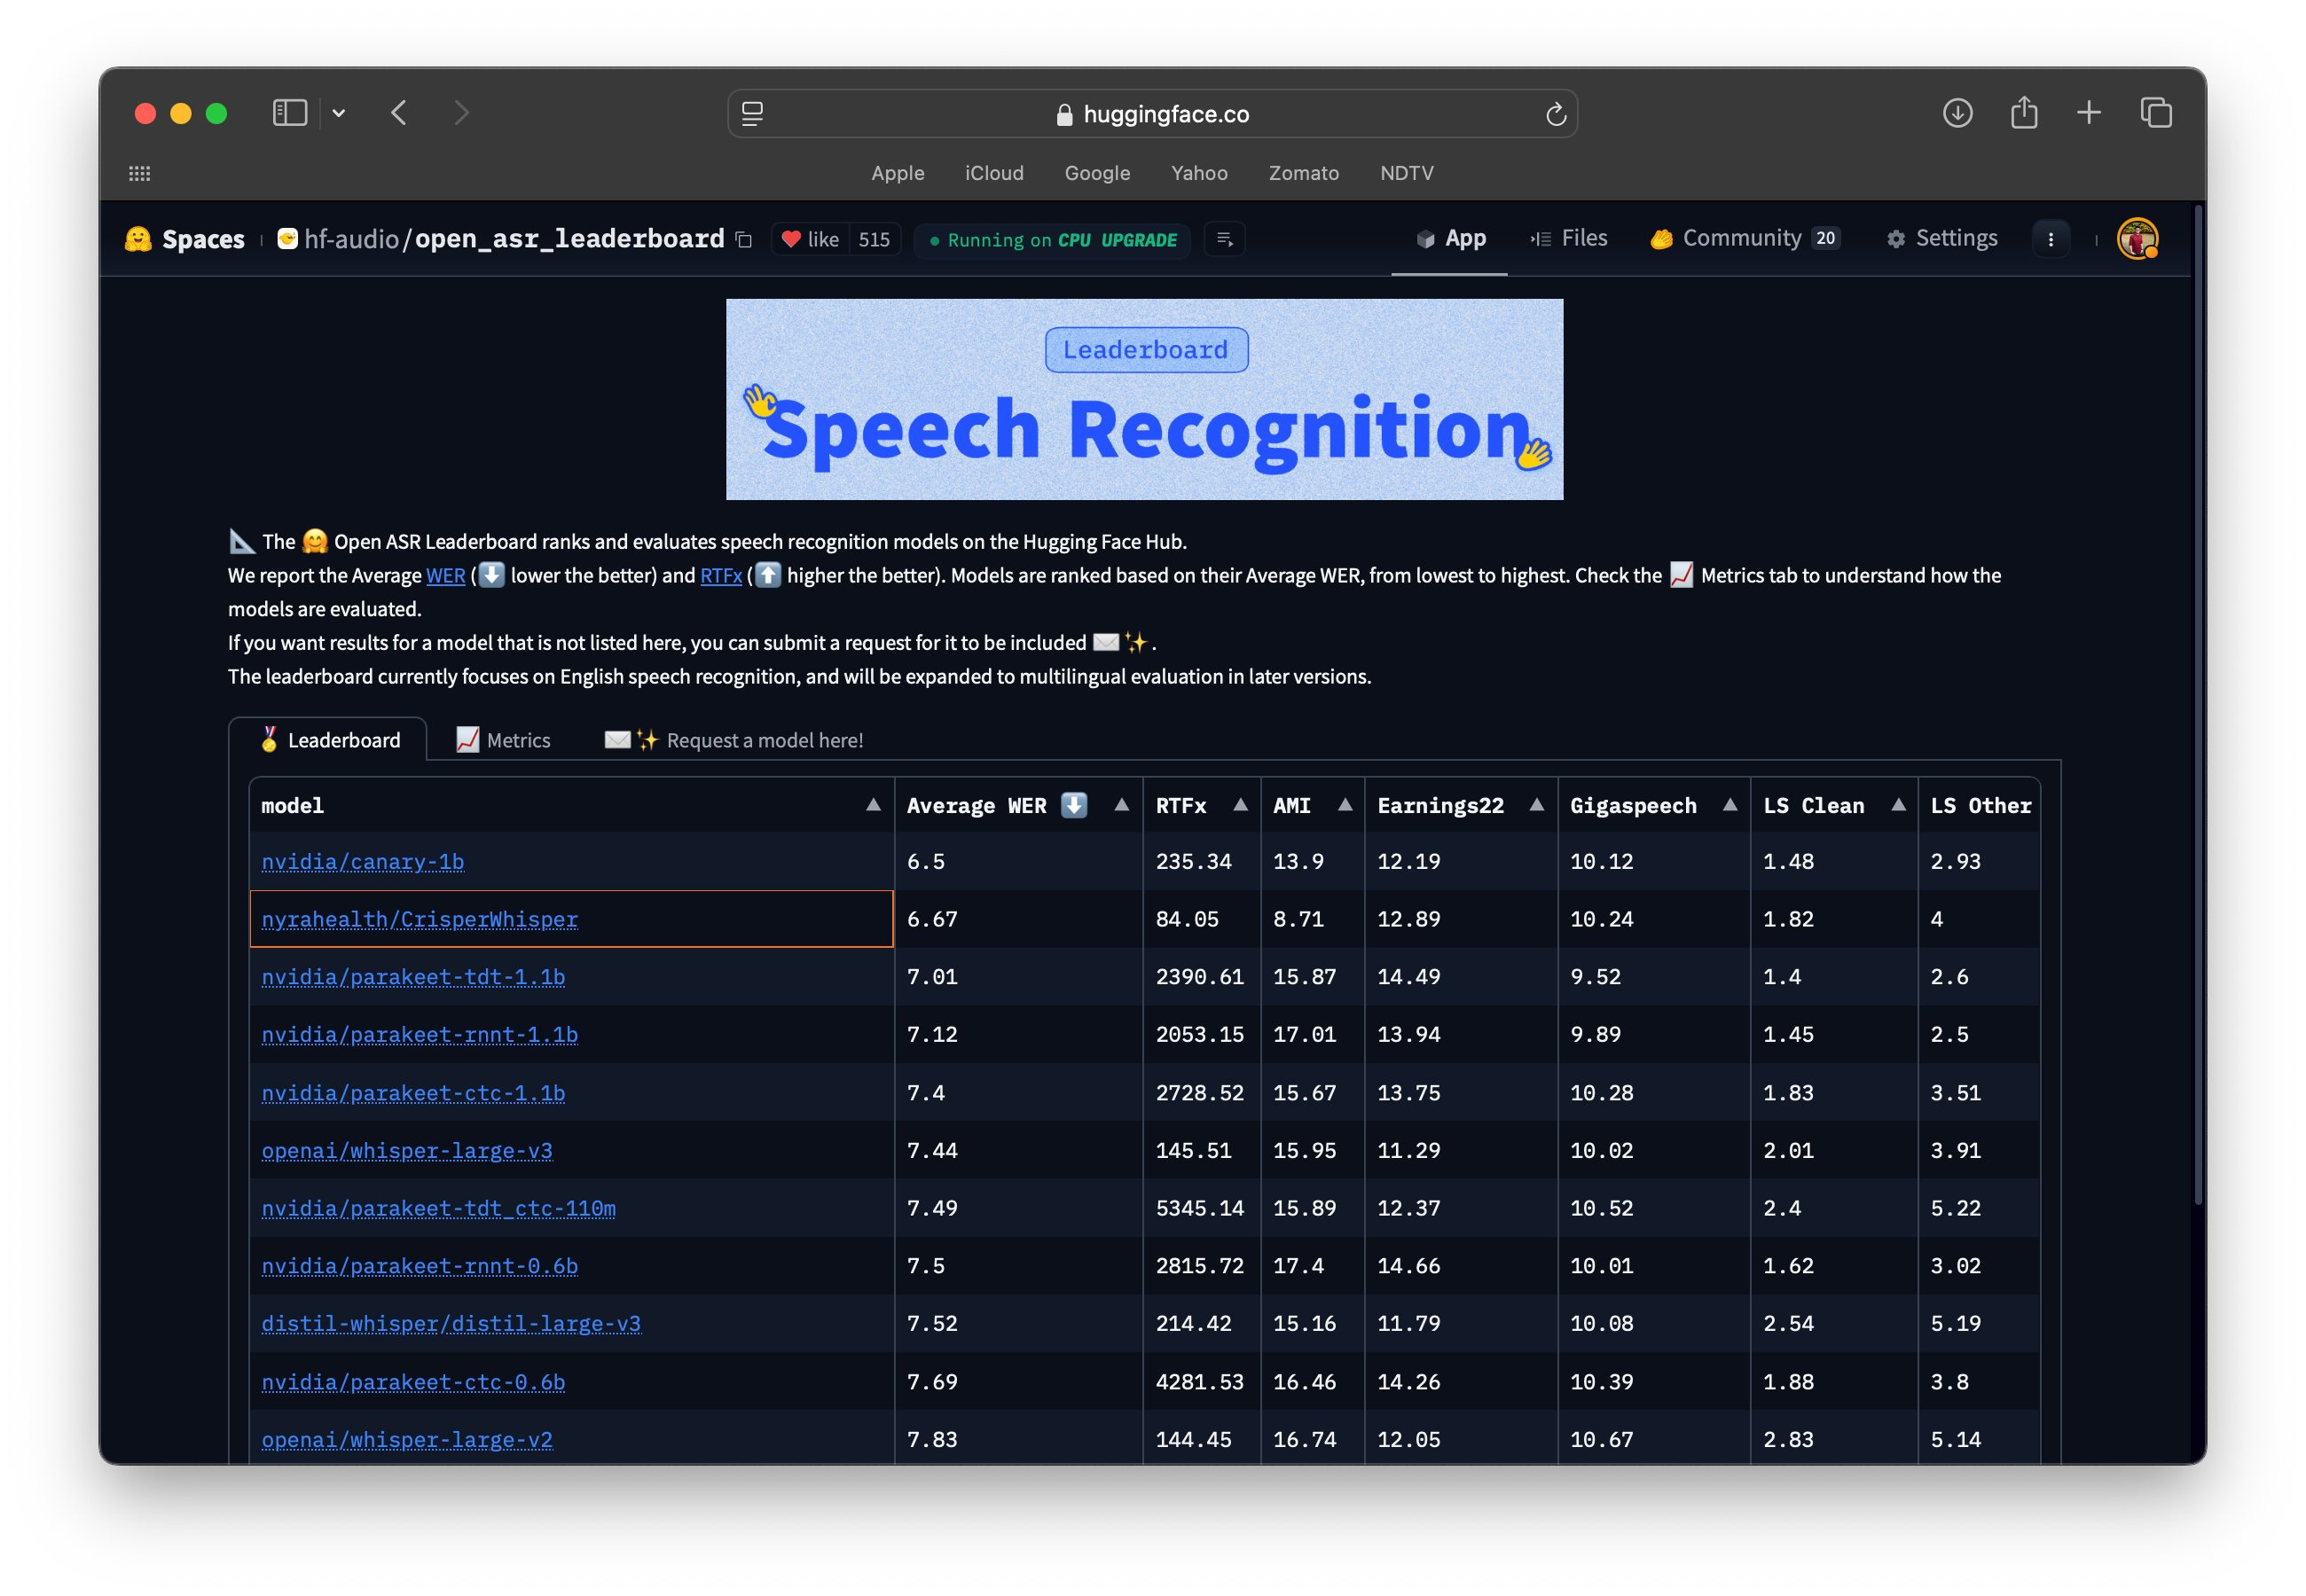
Task: Copy the space name with copy icon
Action: point(743,239)
